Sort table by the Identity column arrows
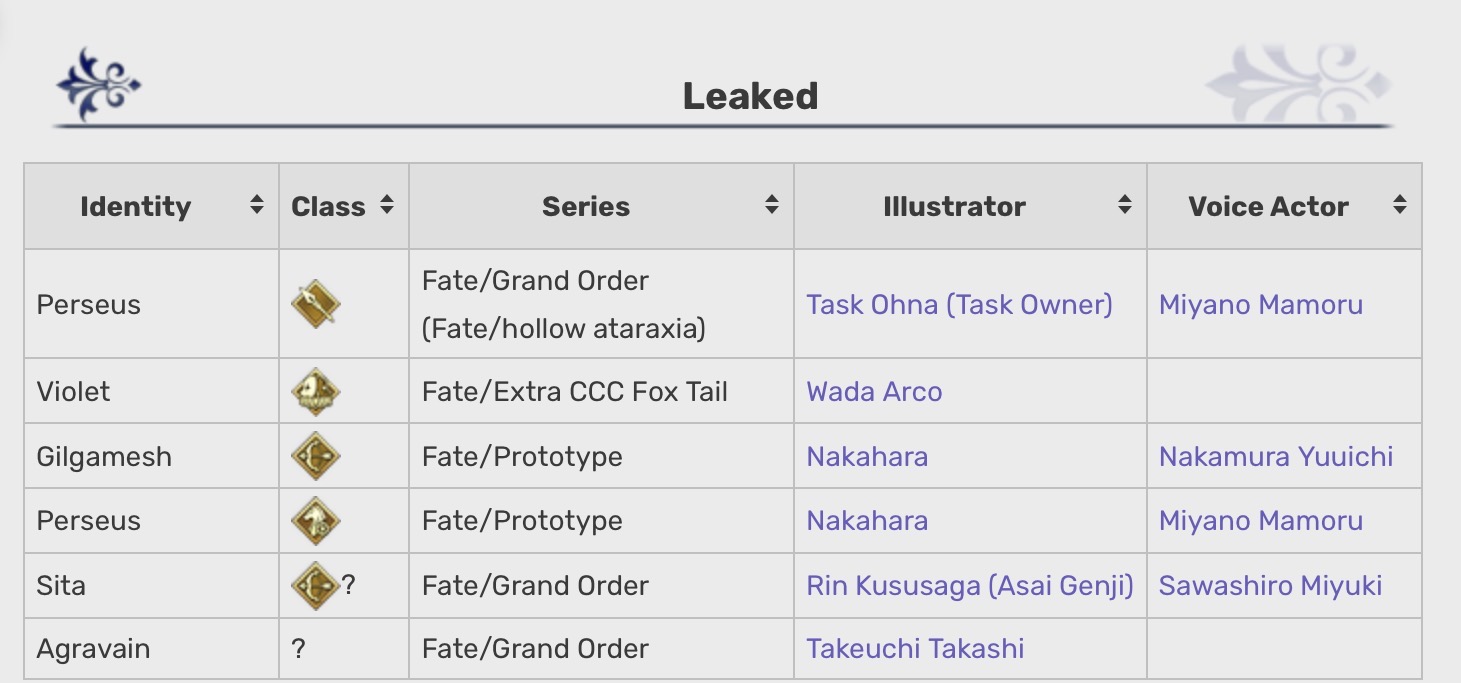Screen dimensions: 1461x683 257,206
